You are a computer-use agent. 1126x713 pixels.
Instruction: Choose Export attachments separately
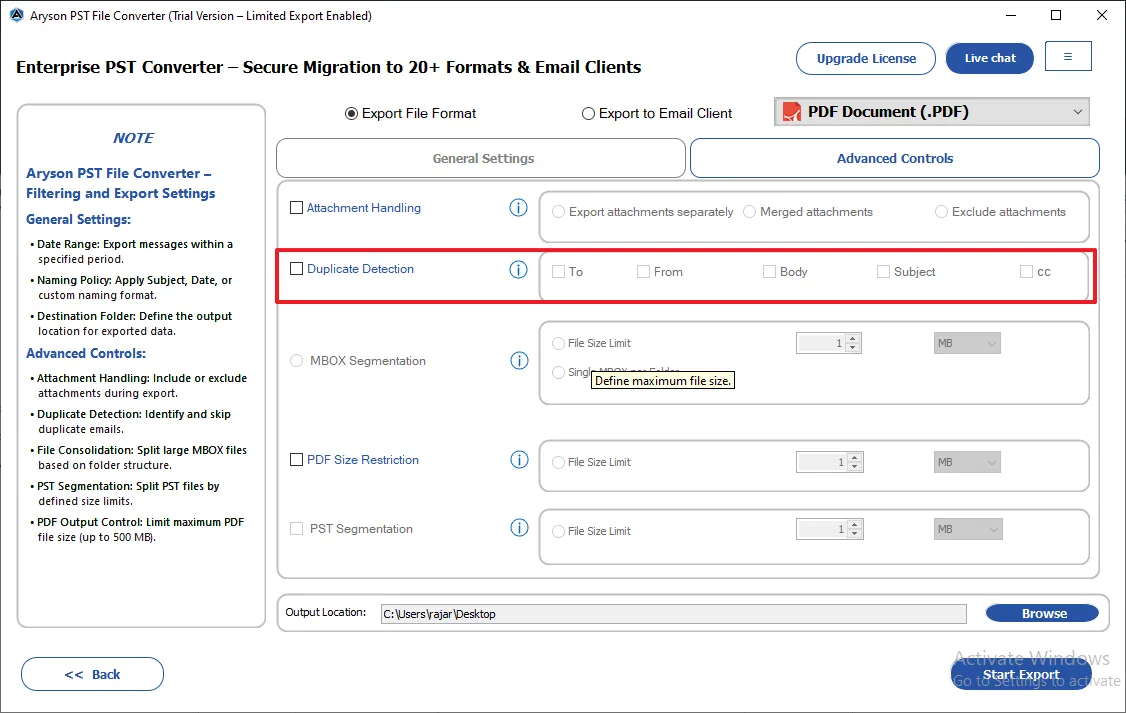558,212
